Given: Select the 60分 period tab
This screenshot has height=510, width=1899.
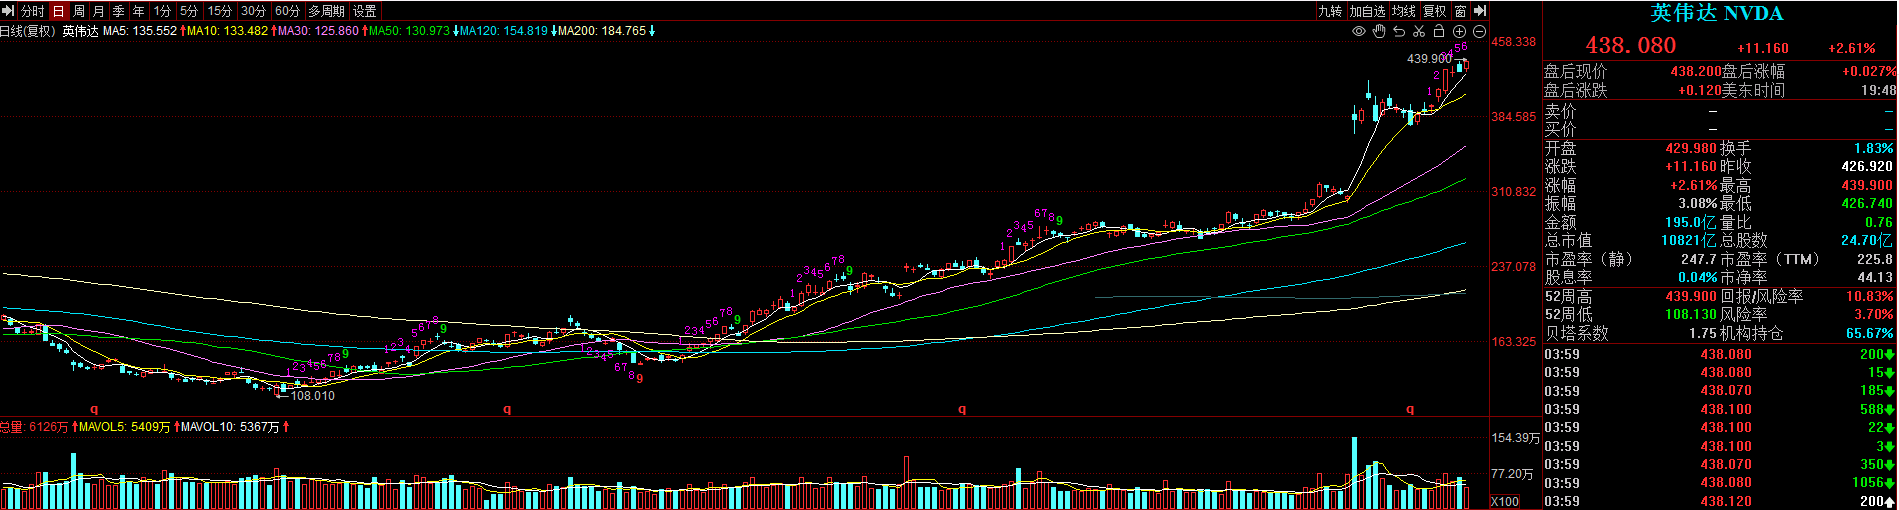Looking at the screenshot, I should (x=287, y=11).
